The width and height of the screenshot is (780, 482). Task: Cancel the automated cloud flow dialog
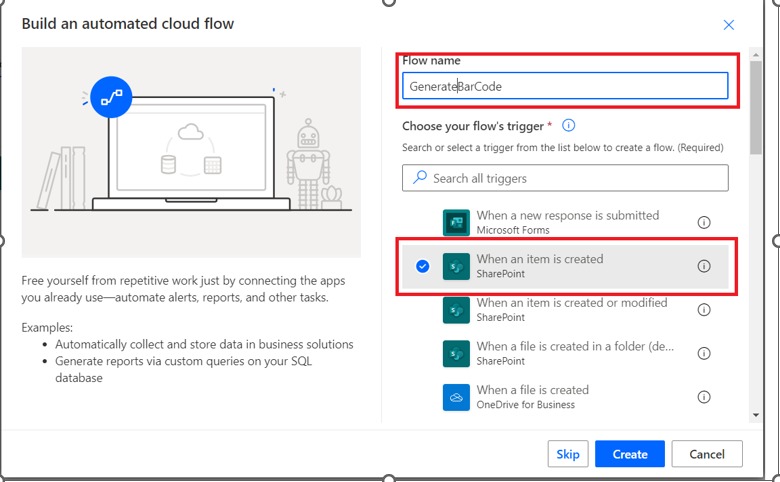(x=707, y=454)
